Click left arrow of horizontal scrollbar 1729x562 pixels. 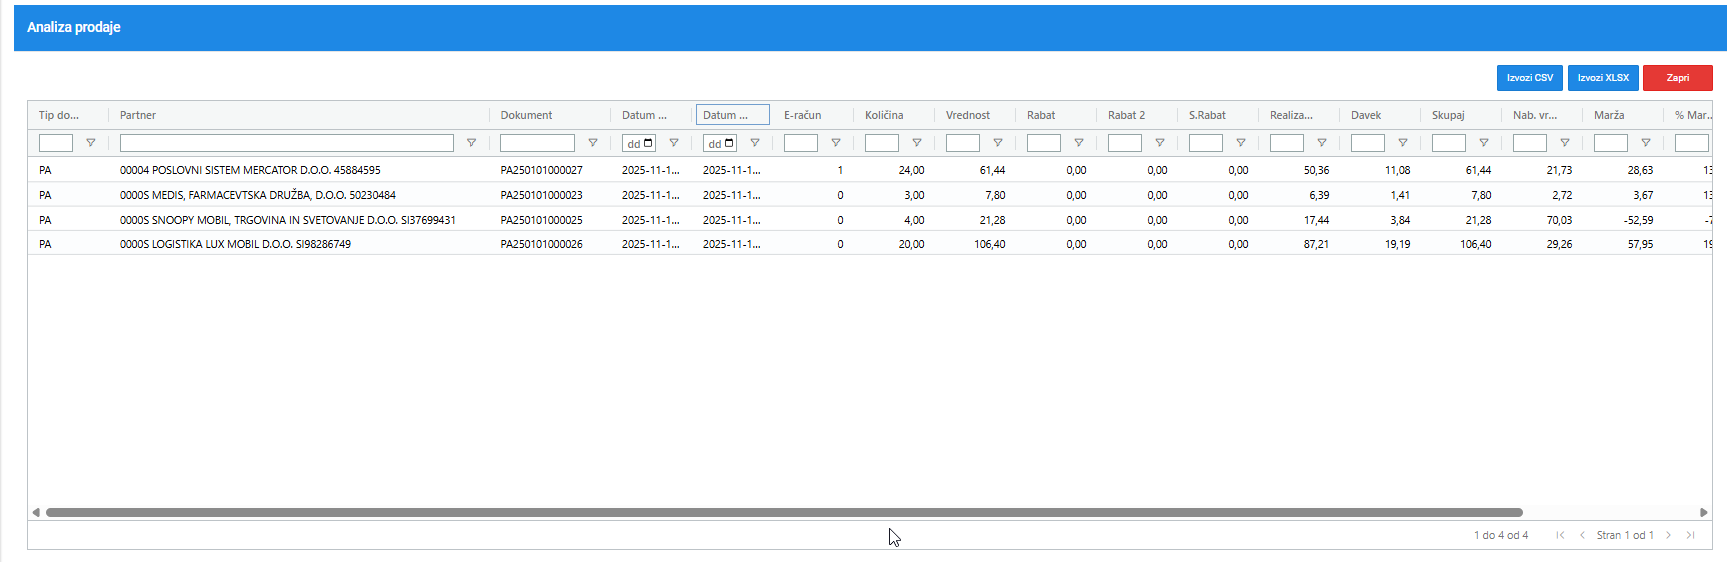point(36,512)
